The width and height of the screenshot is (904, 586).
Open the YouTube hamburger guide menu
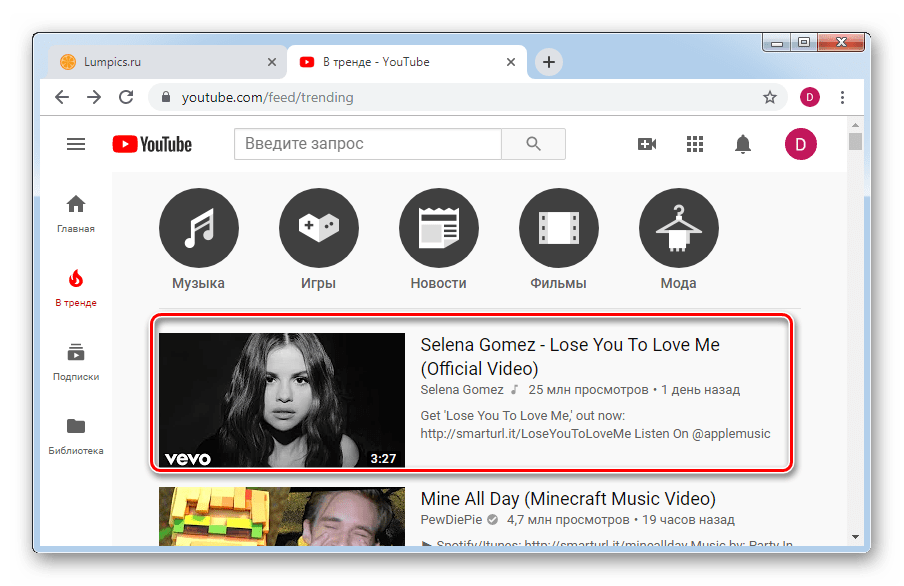(x=76, y=144)
